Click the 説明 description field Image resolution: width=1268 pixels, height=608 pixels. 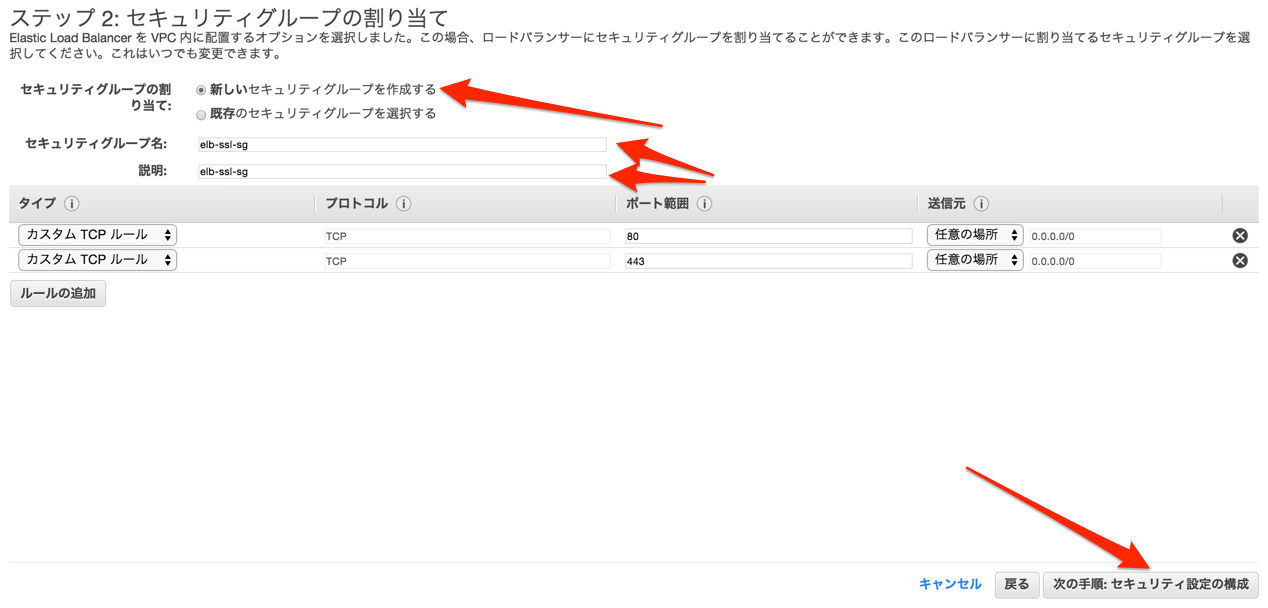[x=400, y=170]
